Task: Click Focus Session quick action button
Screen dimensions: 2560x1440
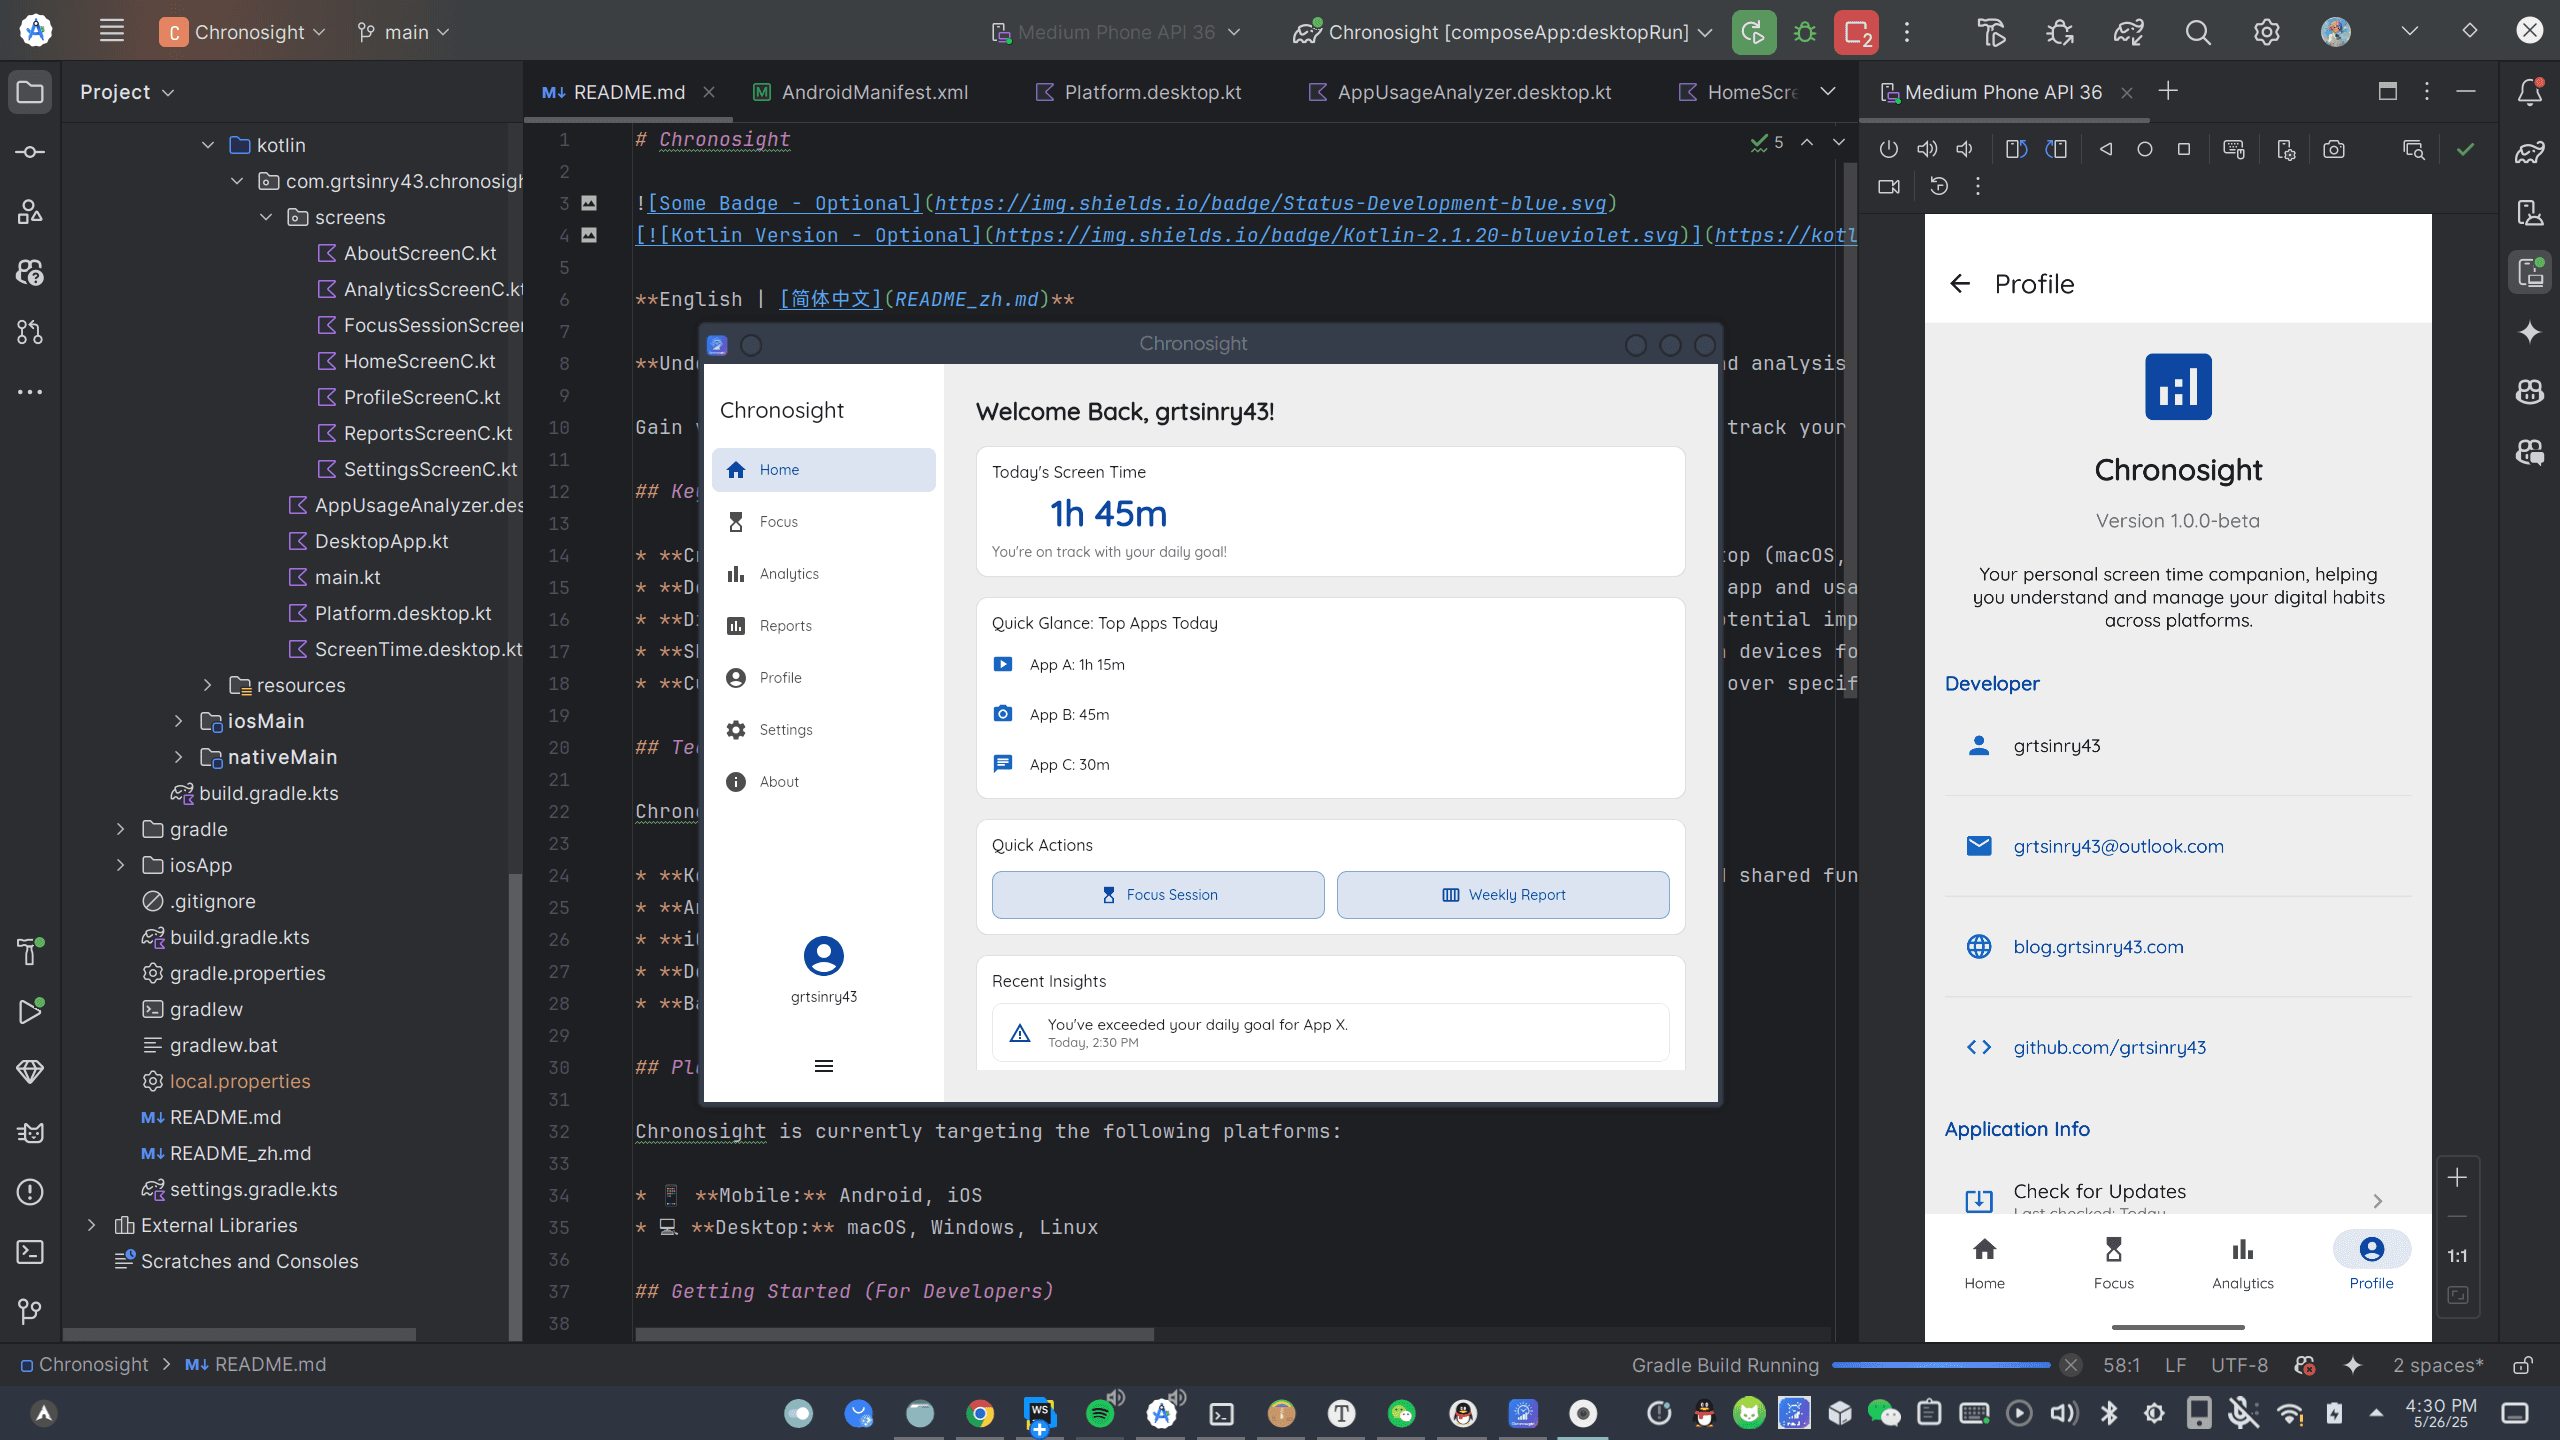Action: [1158, 895]
